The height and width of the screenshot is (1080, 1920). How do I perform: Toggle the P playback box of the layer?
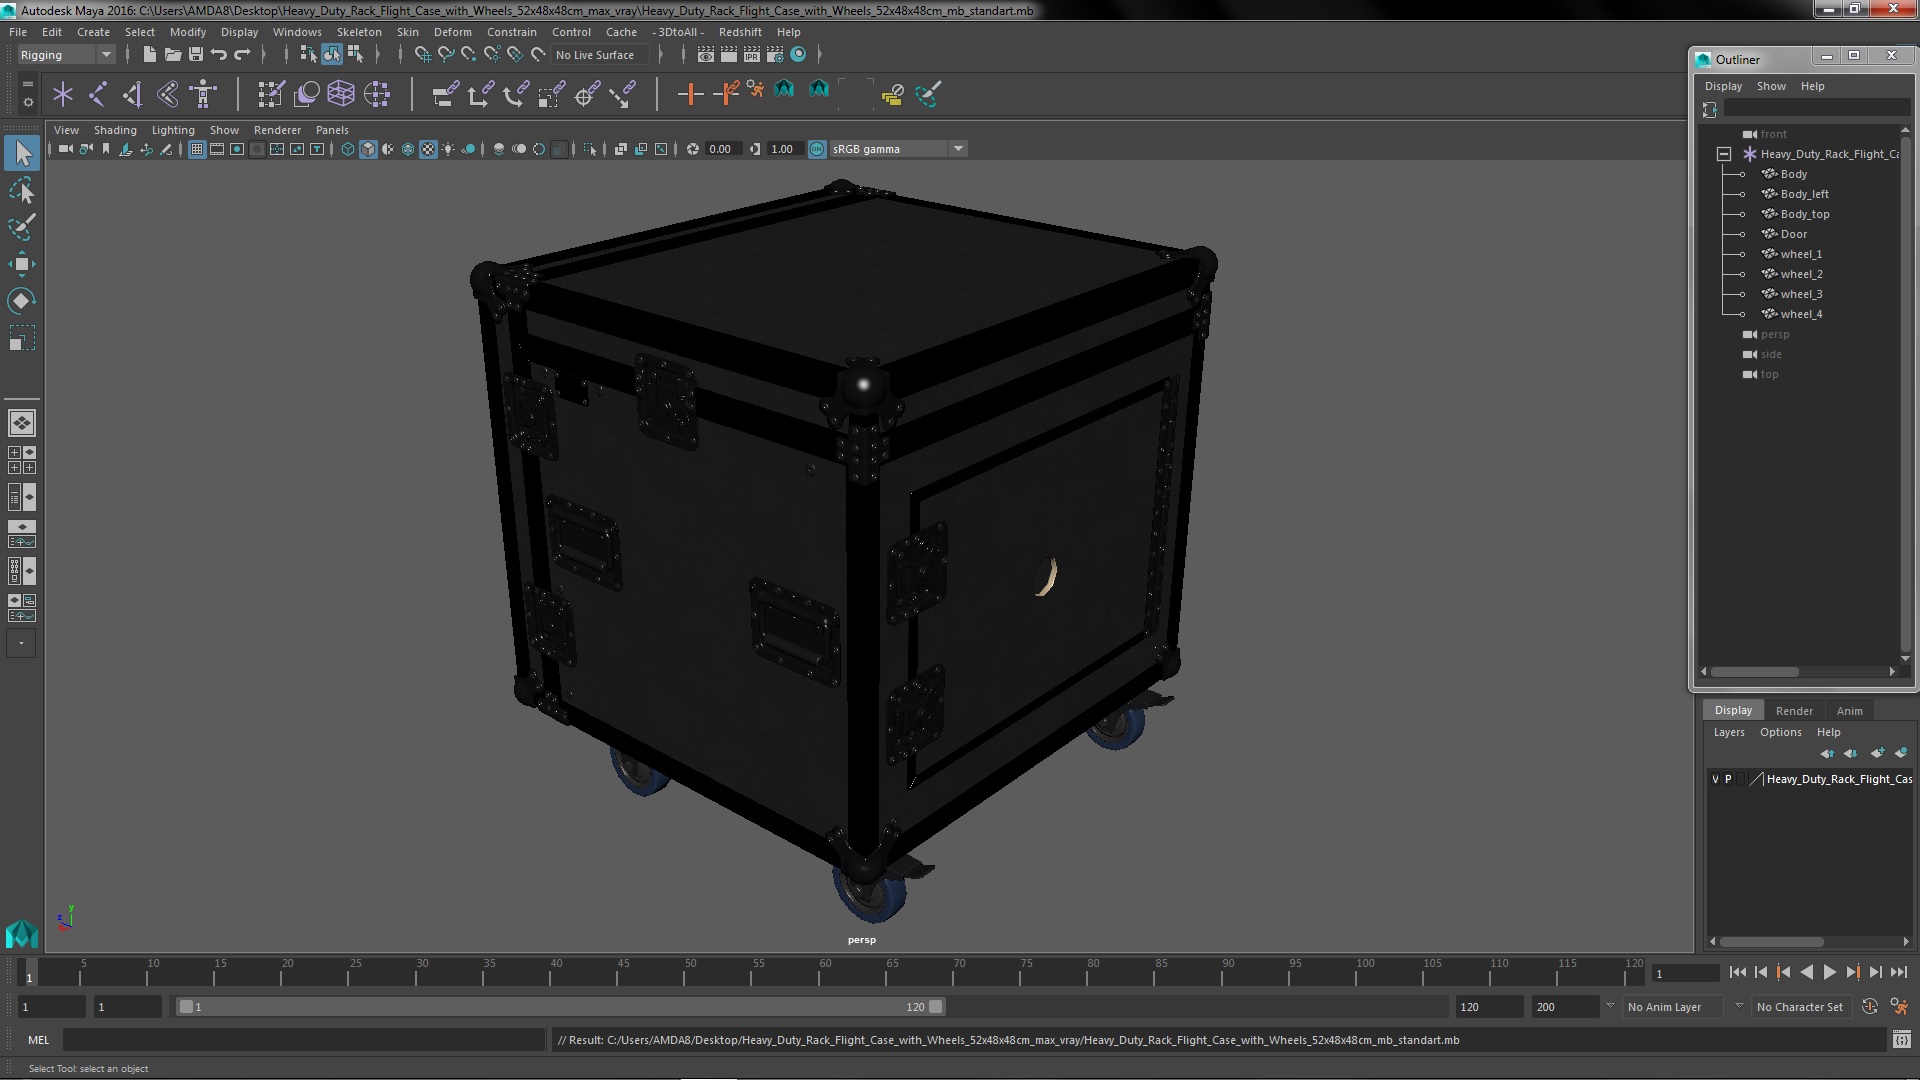coord(1728,779)
